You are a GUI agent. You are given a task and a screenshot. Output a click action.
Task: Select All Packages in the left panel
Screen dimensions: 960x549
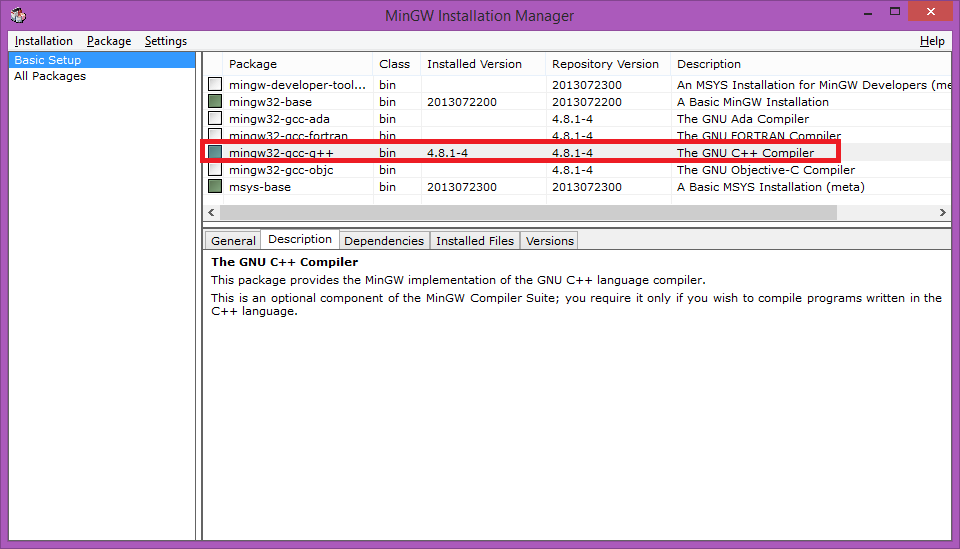(50, 76)
